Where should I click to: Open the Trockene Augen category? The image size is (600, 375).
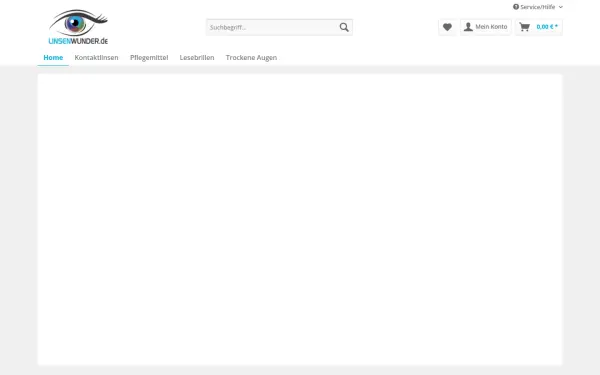click(251, 57)
